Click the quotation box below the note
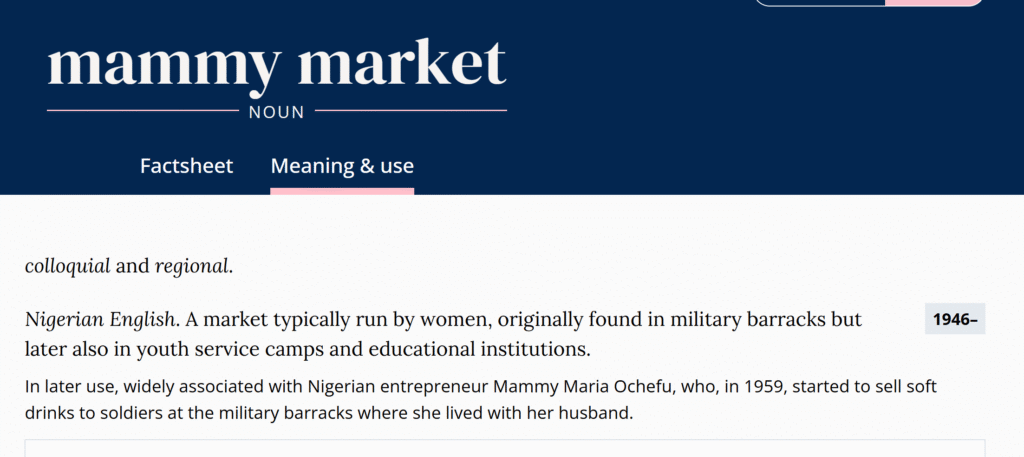 click(505, 448)
